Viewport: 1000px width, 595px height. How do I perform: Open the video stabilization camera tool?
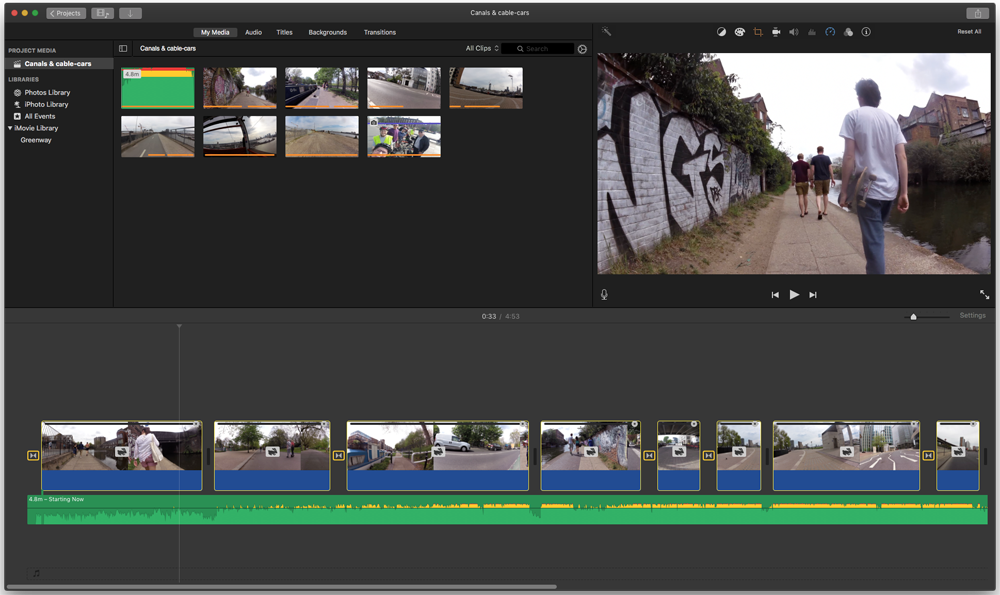(x=776, y=32)
